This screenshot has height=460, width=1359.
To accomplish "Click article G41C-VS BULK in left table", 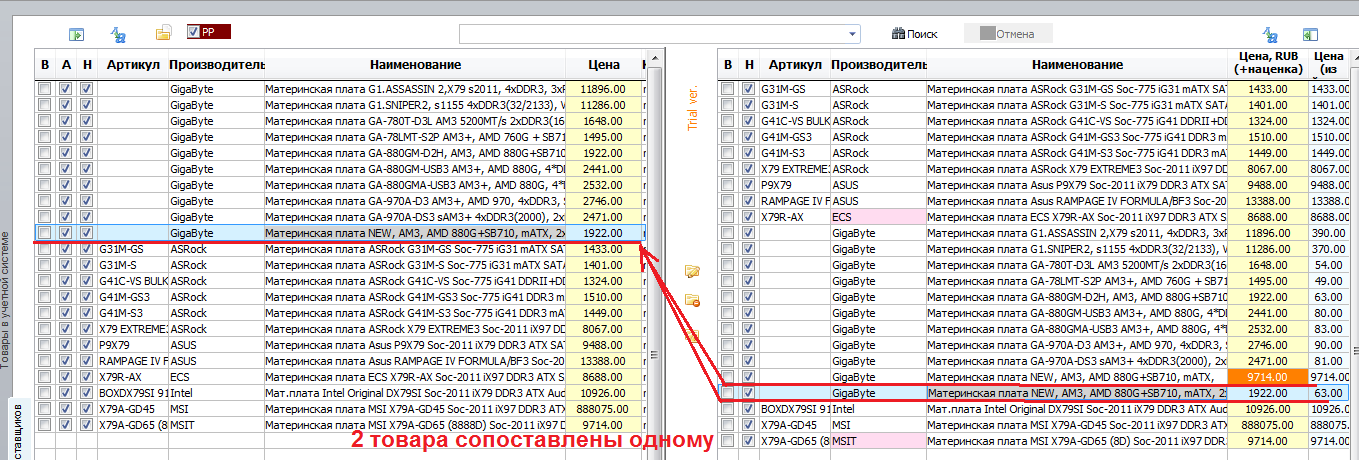I will point(132,281).
